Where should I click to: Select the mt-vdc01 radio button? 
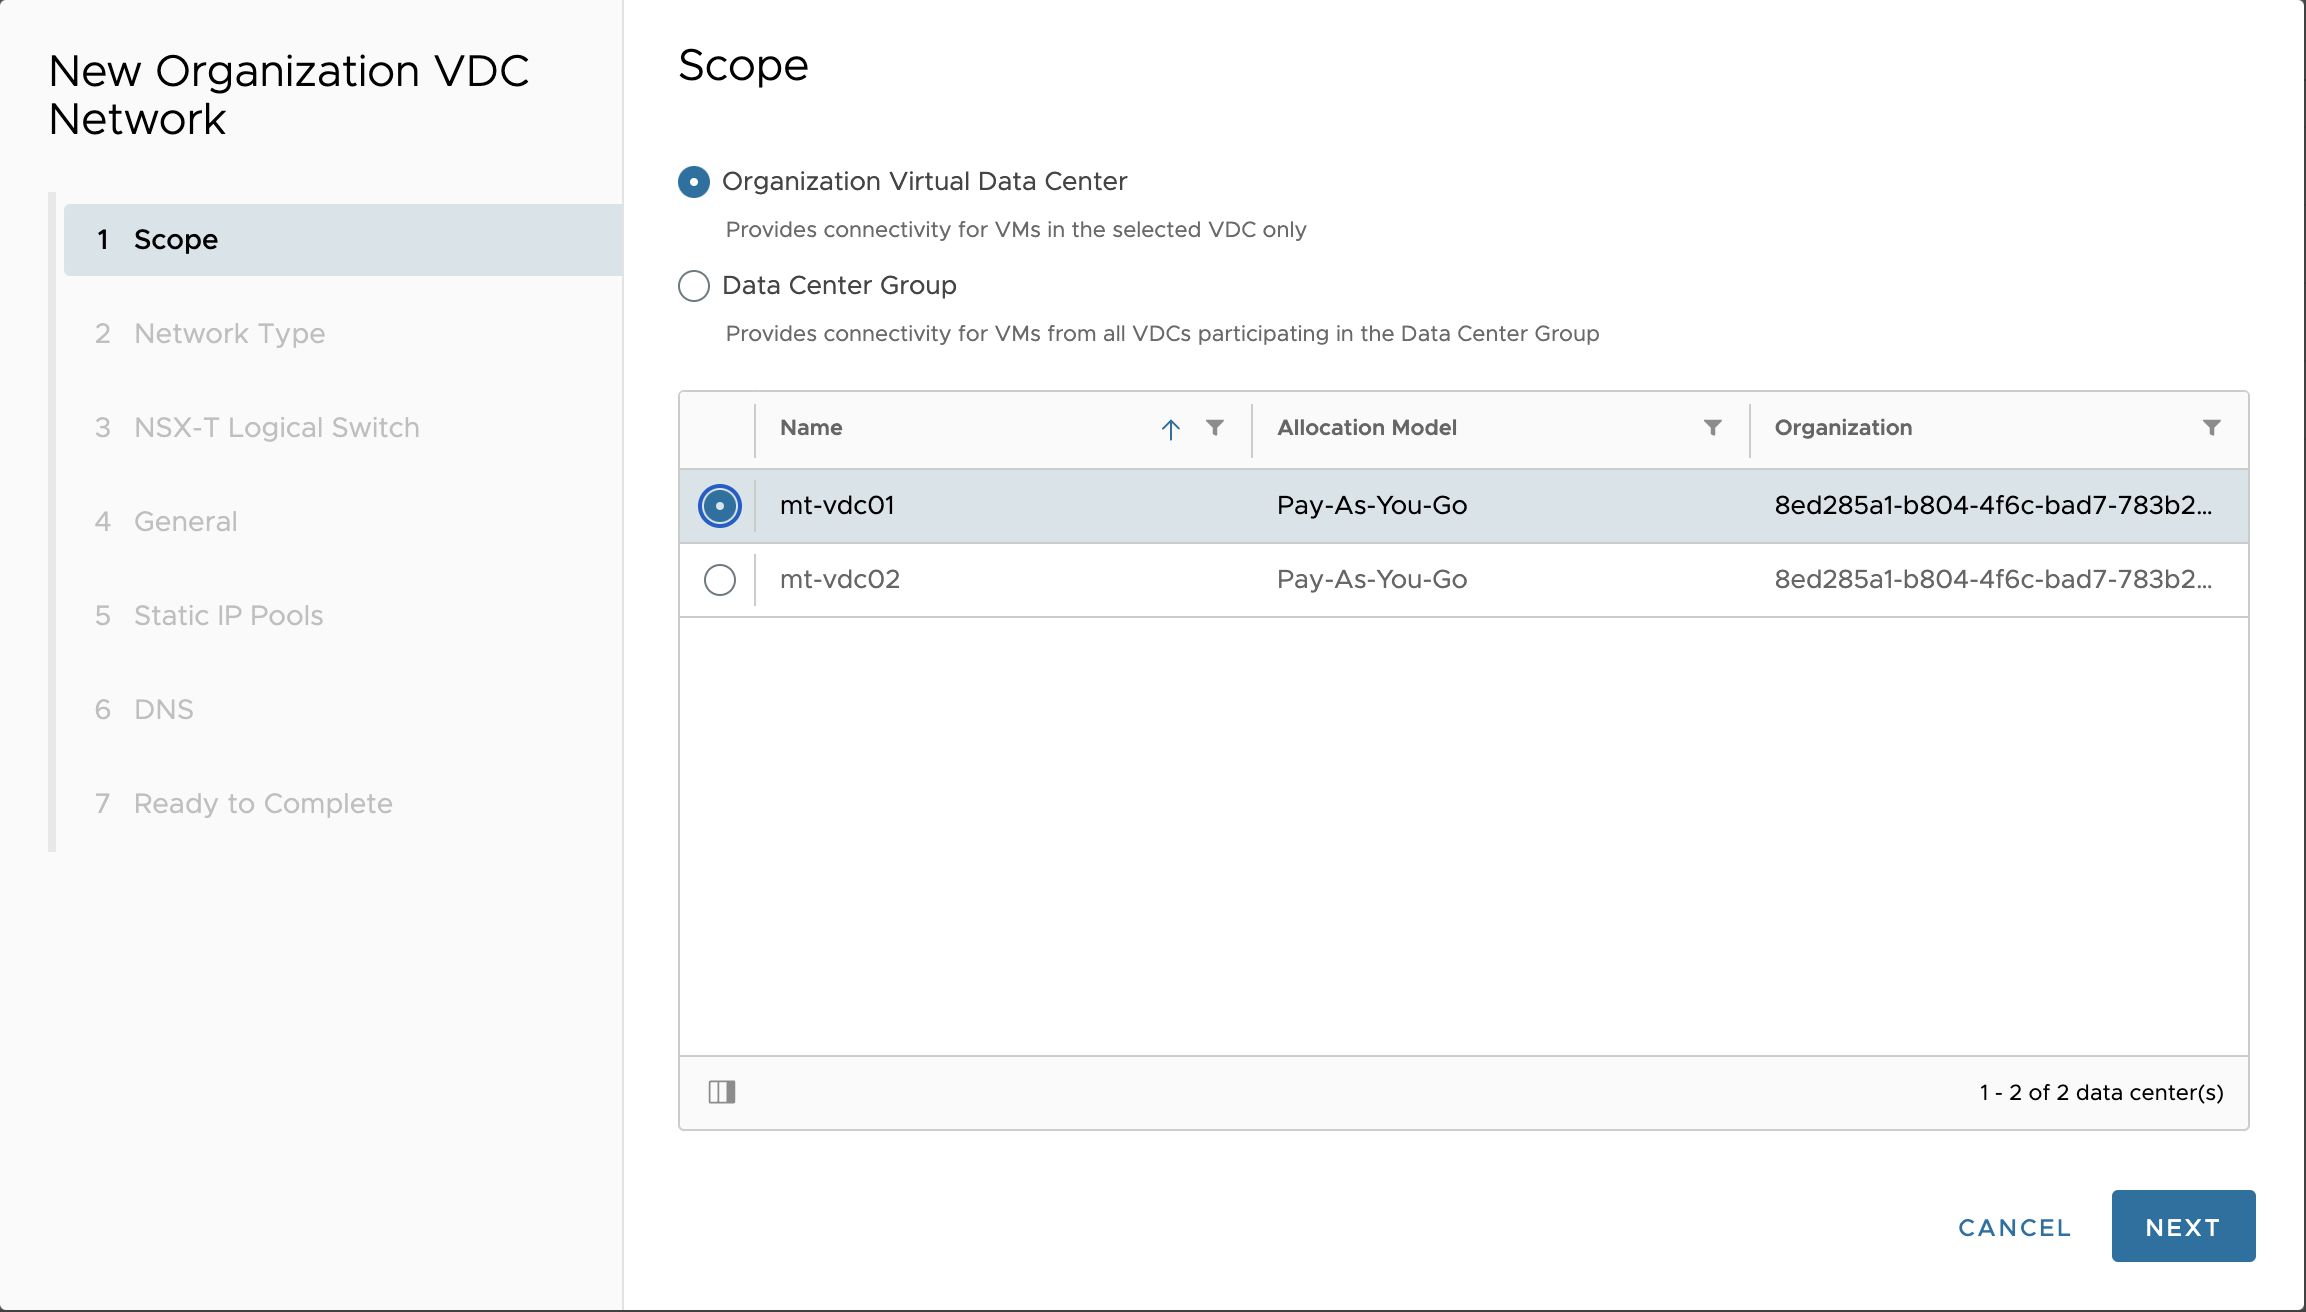click(720, 506)
